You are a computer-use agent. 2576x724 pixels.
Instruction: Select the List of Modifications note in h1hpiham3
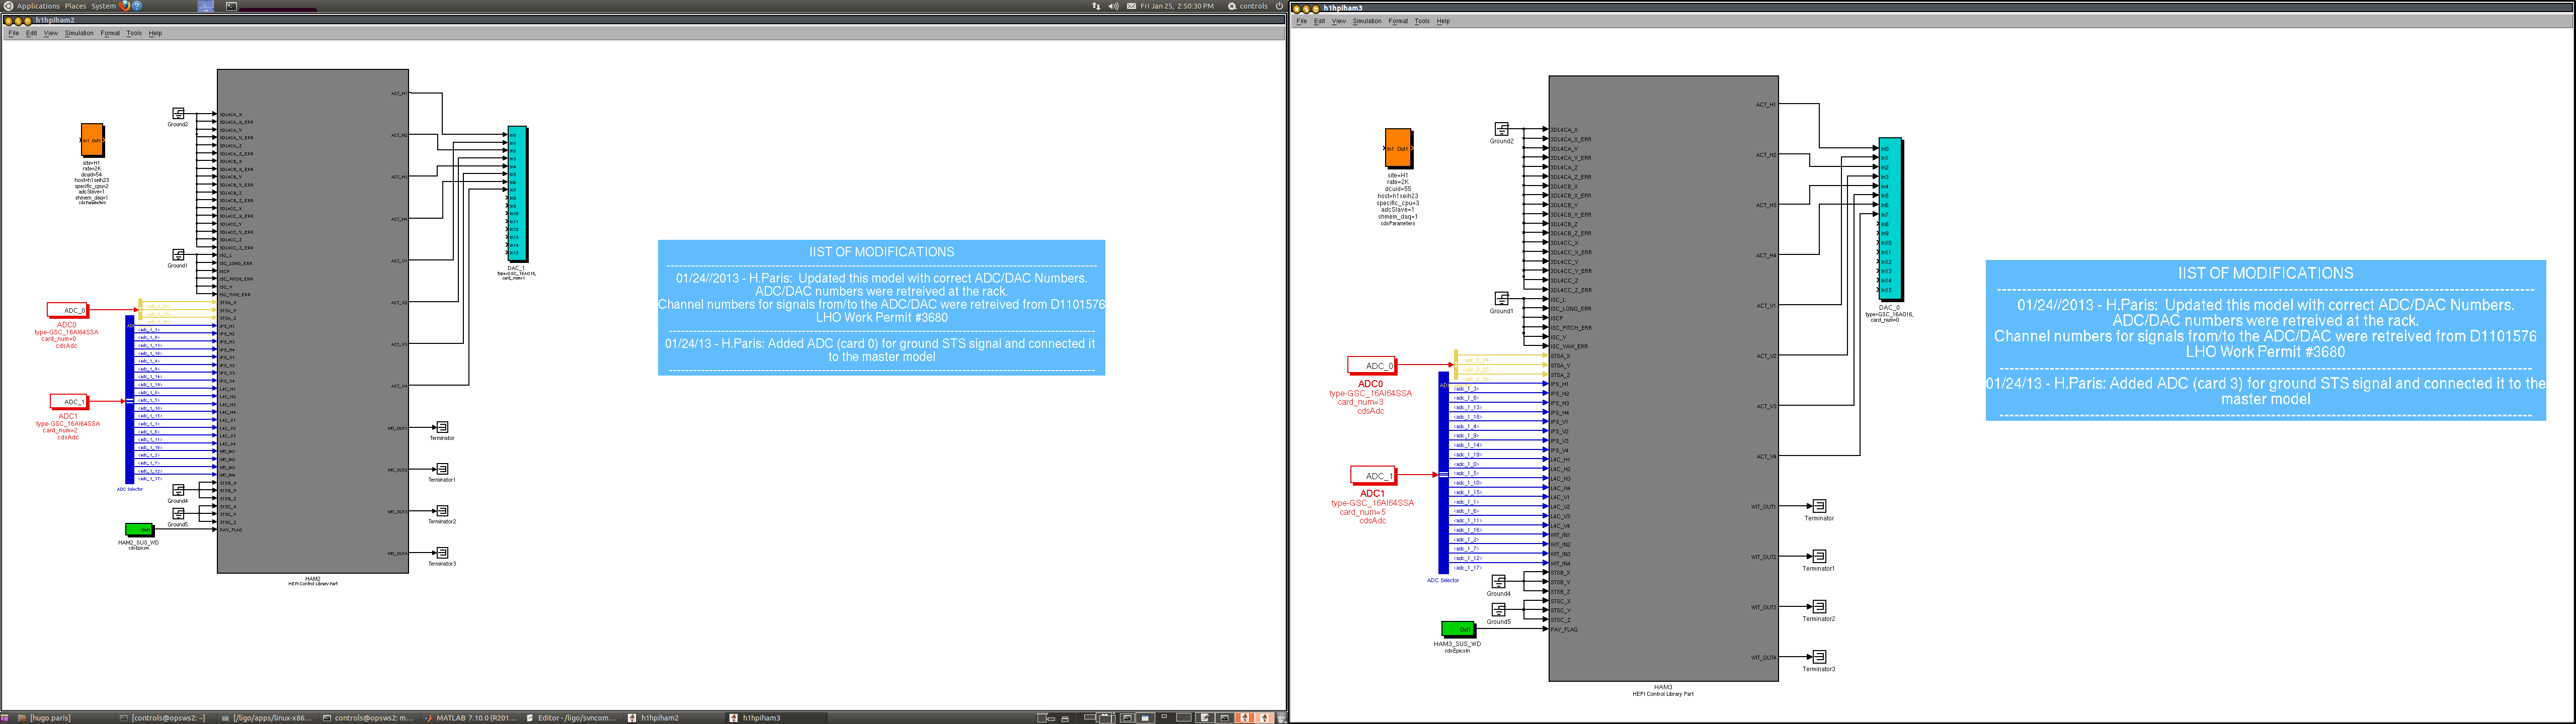click(x=2265, y=340)
